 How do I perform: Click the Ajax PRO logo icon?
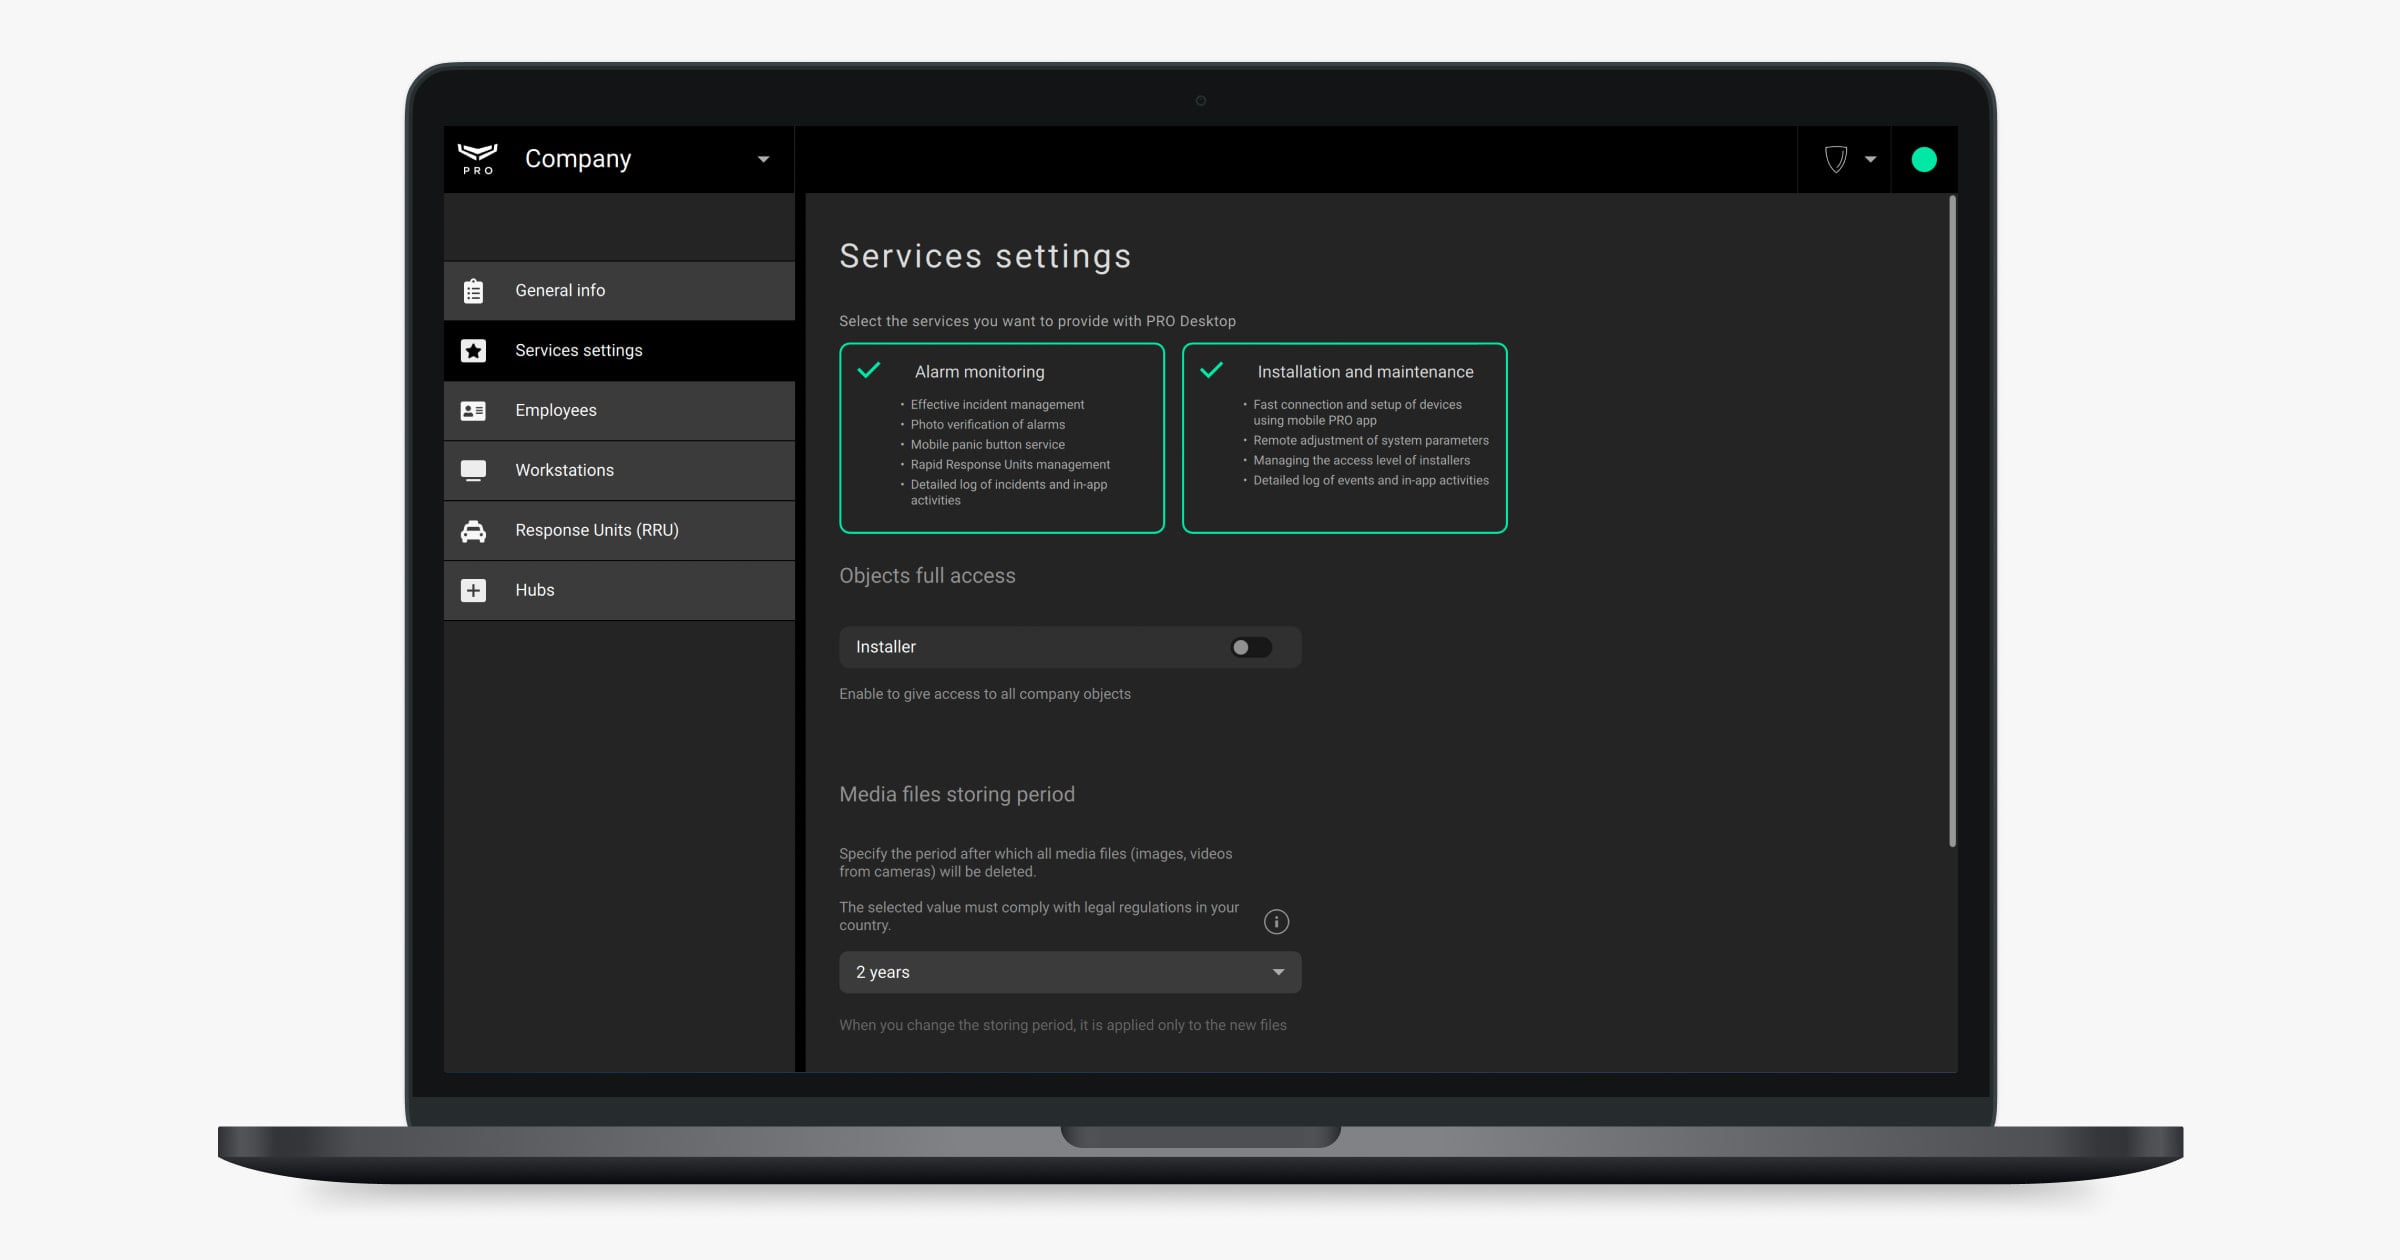[x=477, y=158]
